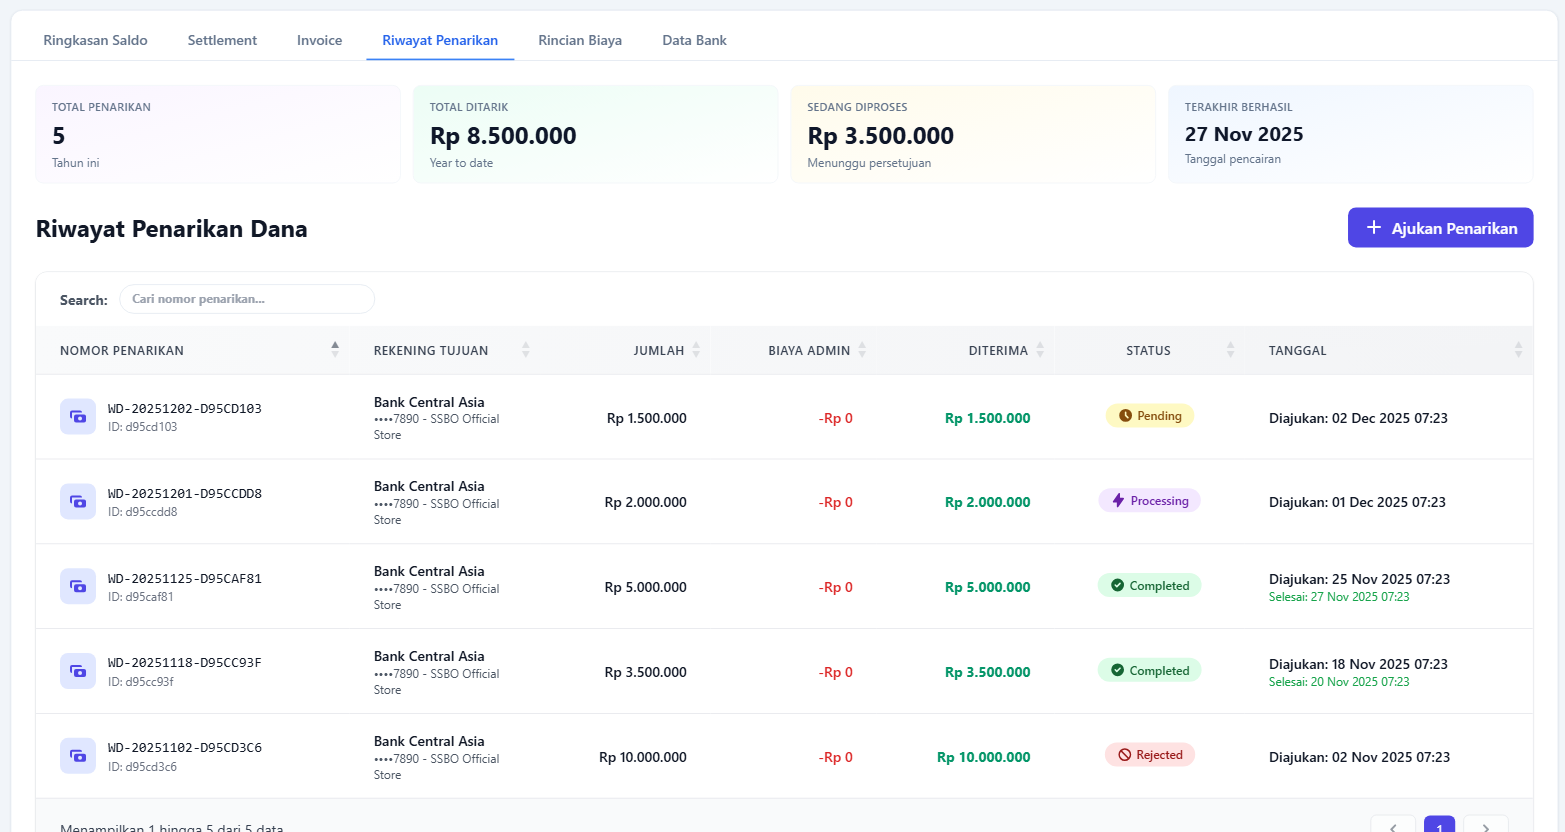Open the Rincian Biaya tab
1565x832 pixels.
click(580, 40)
